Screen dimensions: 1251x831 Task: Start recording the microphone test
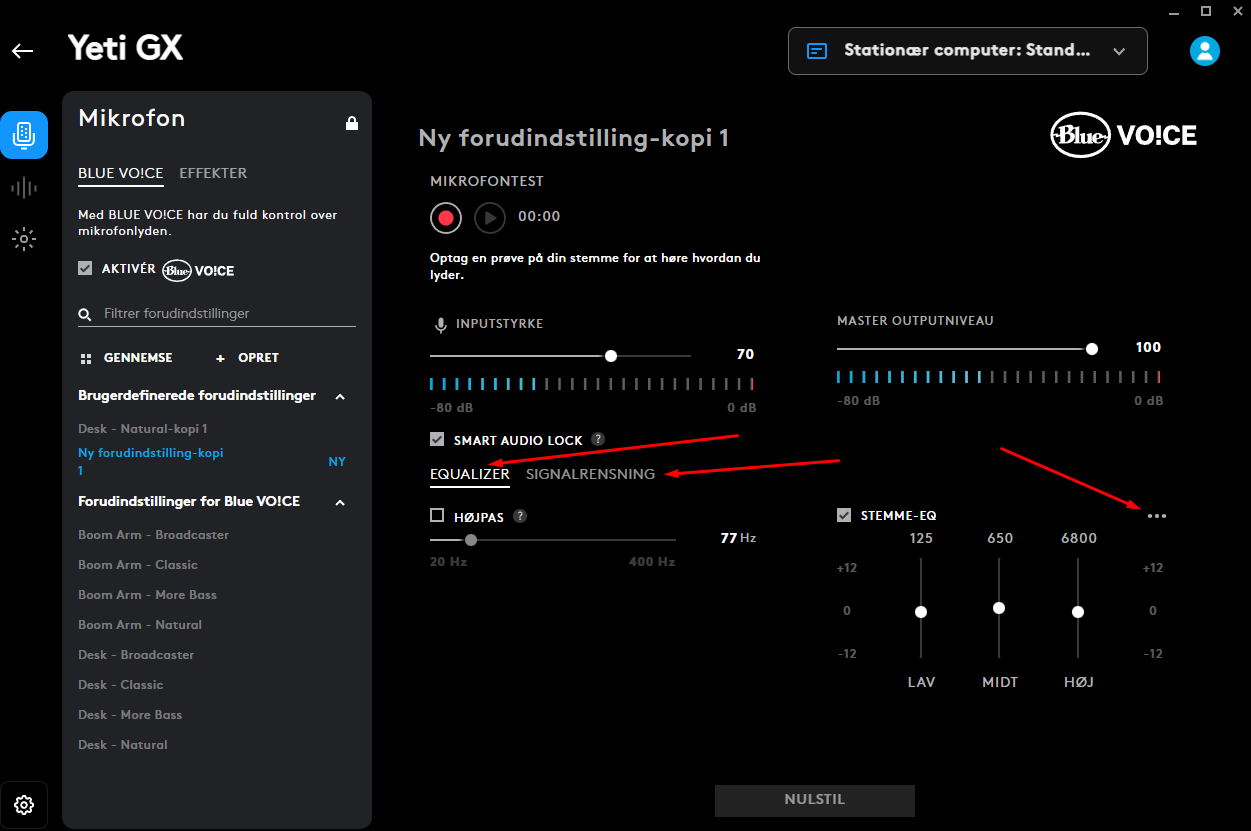point(446,217)
